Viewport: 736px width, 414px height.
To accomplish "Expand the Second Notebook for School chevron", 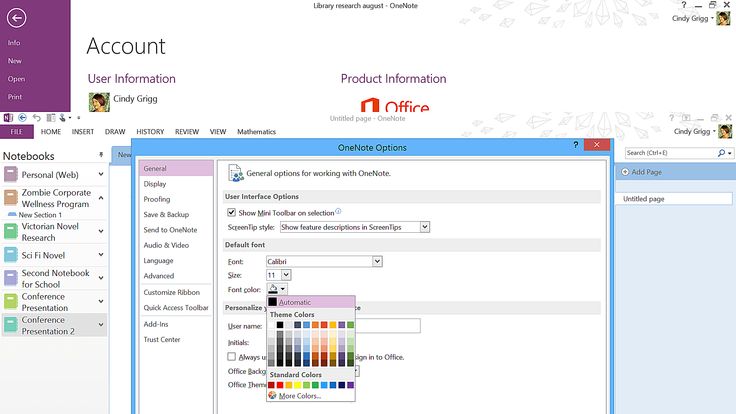I will tap(101, 278).
